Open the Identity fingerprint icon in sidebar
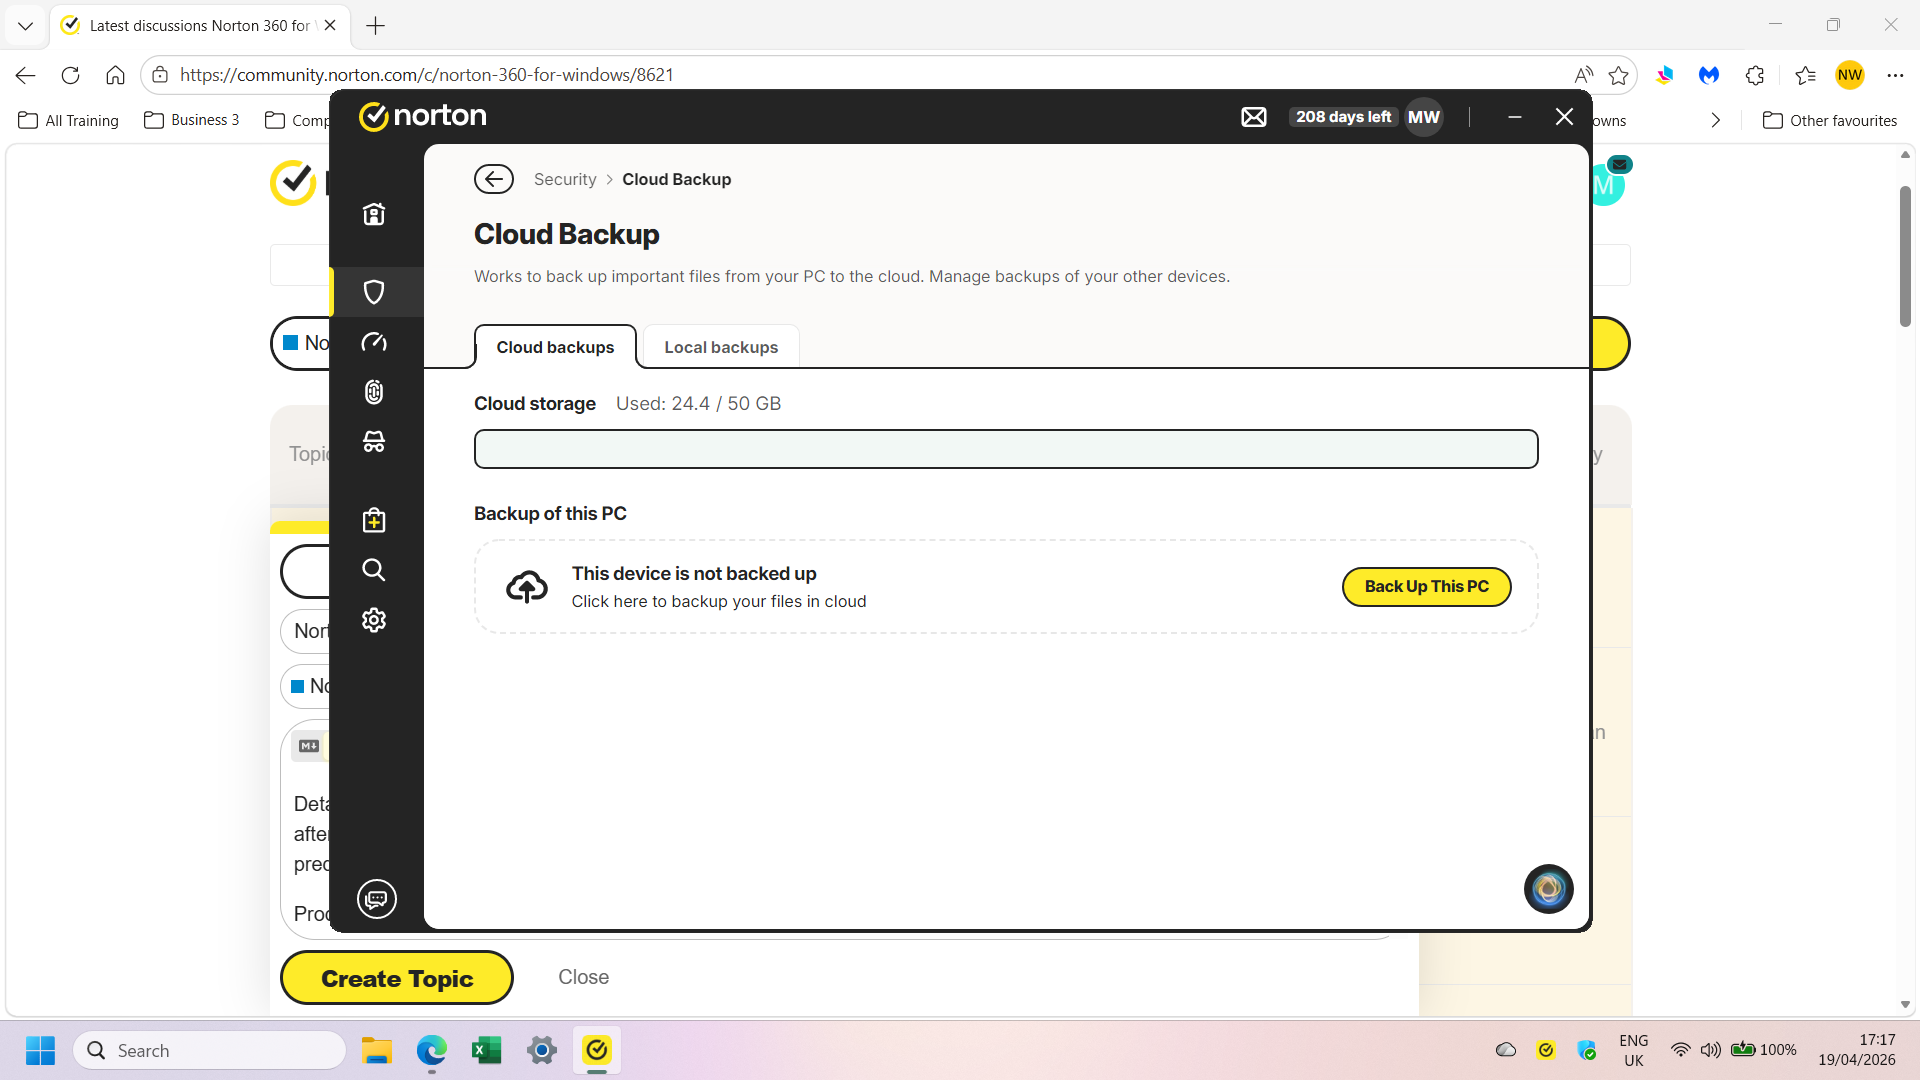 pos(374,392)
